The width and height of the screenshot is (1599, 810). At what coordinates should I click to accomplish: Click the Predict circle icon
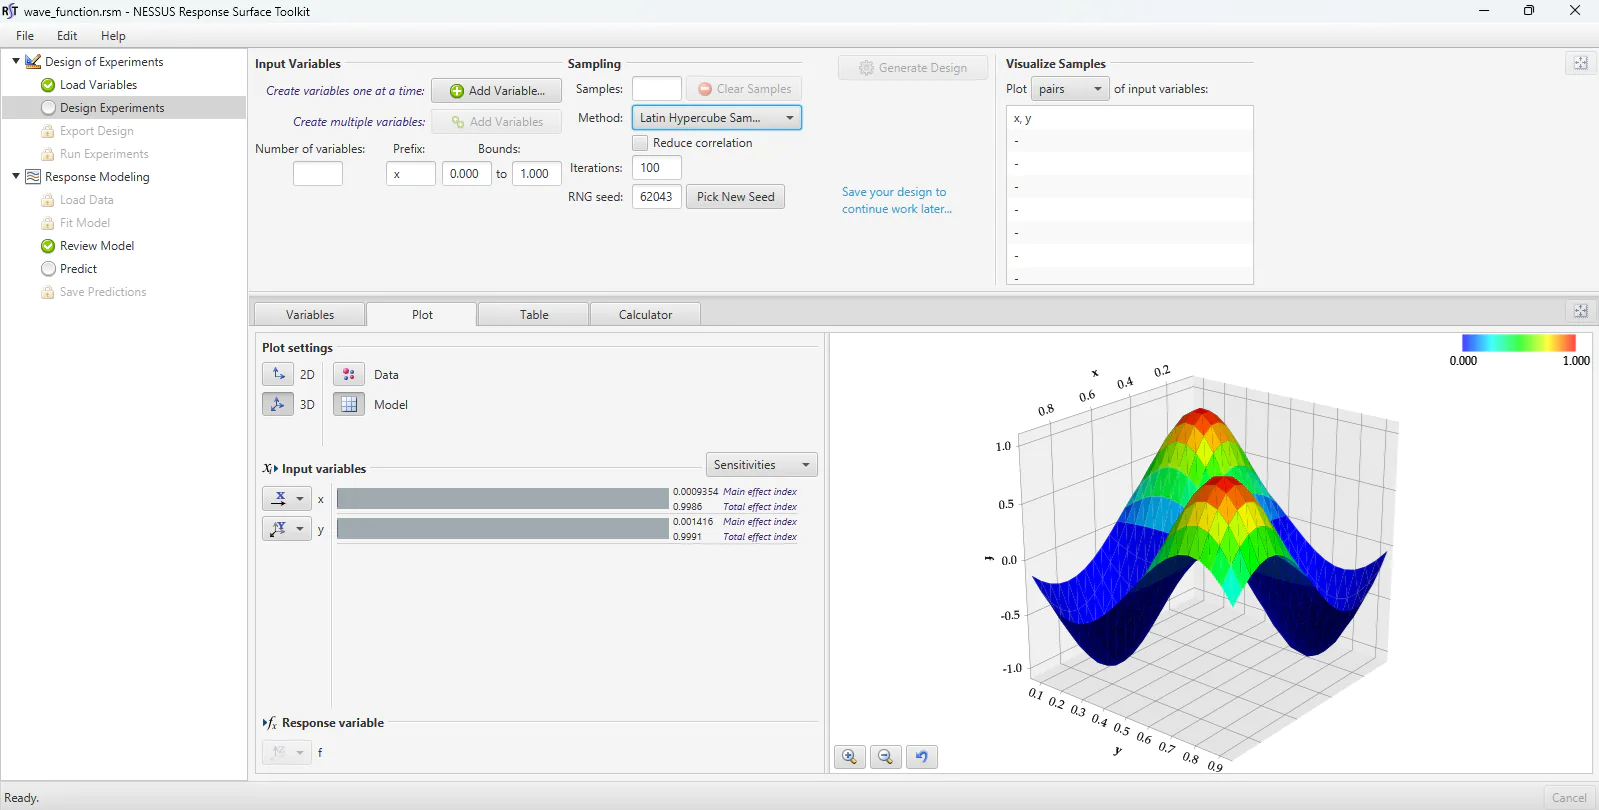(48, 269)
